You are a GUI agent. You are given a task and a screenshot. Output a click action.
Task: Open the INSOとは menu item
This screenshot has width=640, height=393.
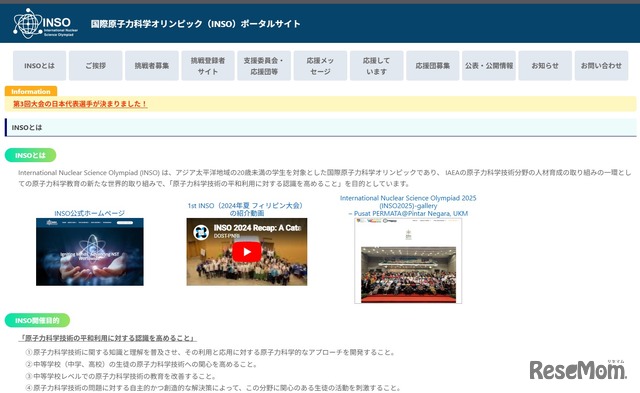click(x=39, y=66)
